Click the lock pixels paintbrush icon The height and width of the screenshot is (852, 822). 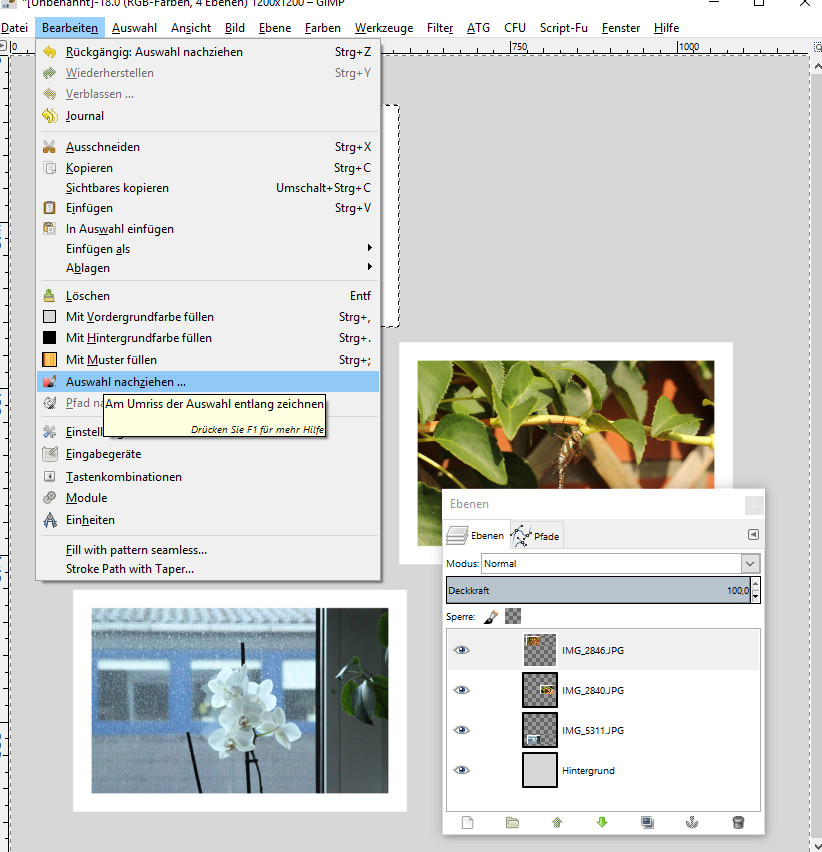coord(490,617)
